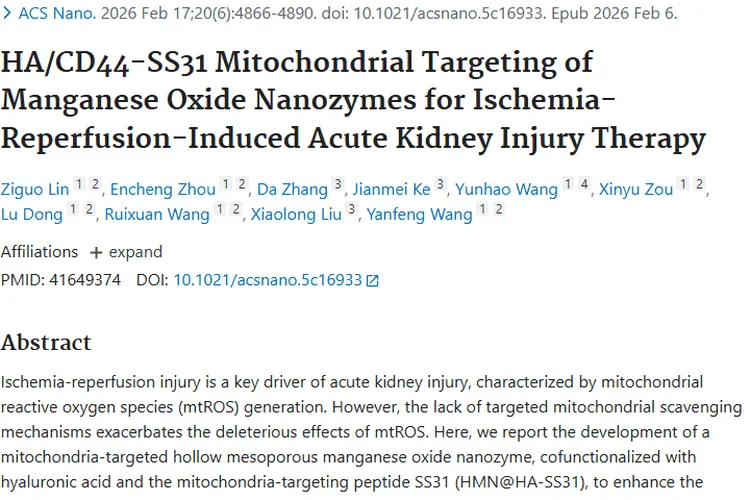The width and height of the screenshot is (750, 500).
Task: Select author Encheng Zhou
Action: tap(160, 189)
